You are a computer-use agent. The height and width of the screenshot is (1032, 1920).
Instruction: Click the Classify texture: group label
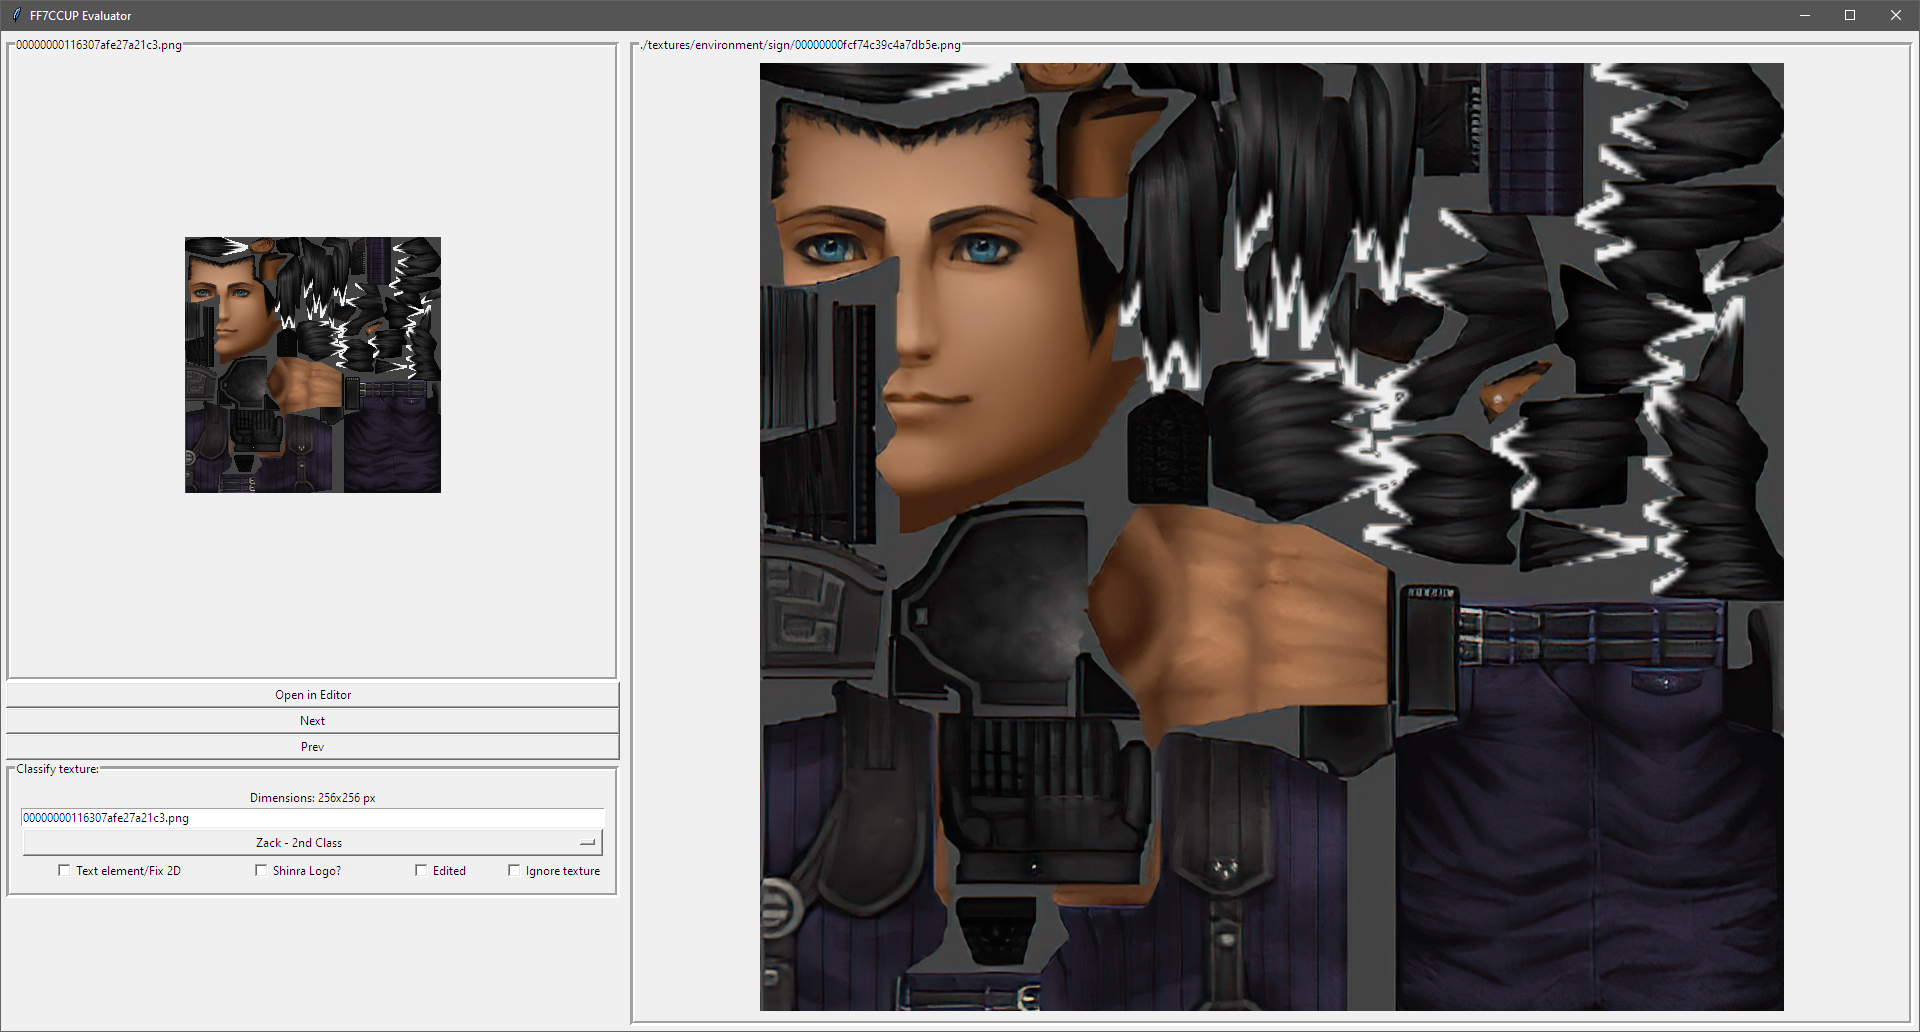[57, 769]
